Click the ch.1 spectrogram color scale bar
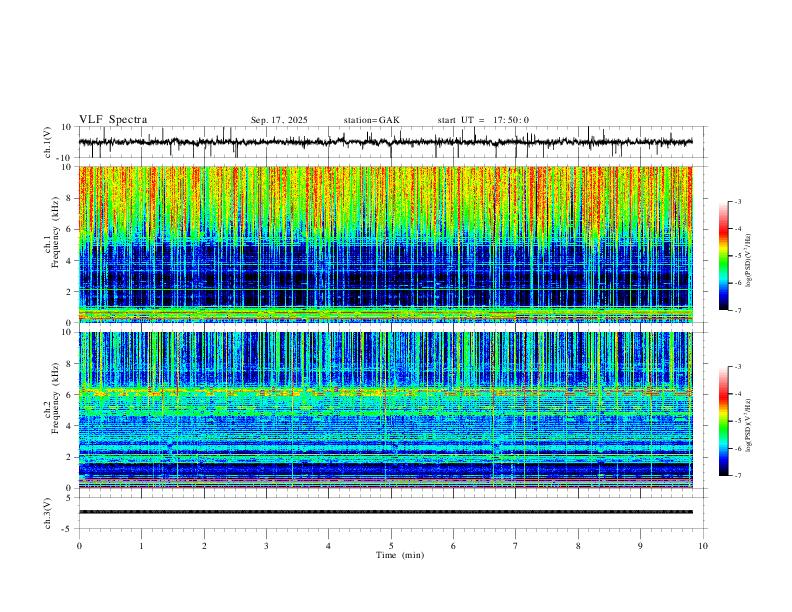792x612 pixels. [x=723, y=256]
